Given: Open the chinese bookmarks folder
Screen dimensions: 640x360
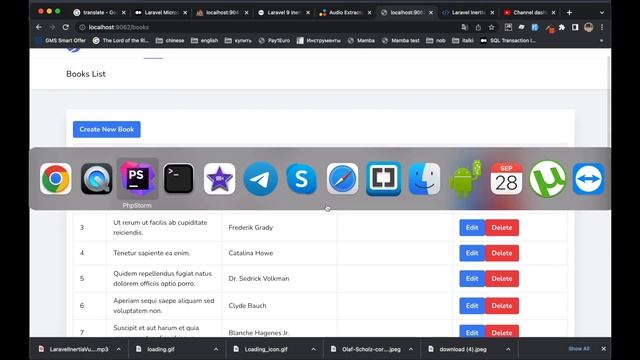Looking at the screenshot, I should (170, 40).
